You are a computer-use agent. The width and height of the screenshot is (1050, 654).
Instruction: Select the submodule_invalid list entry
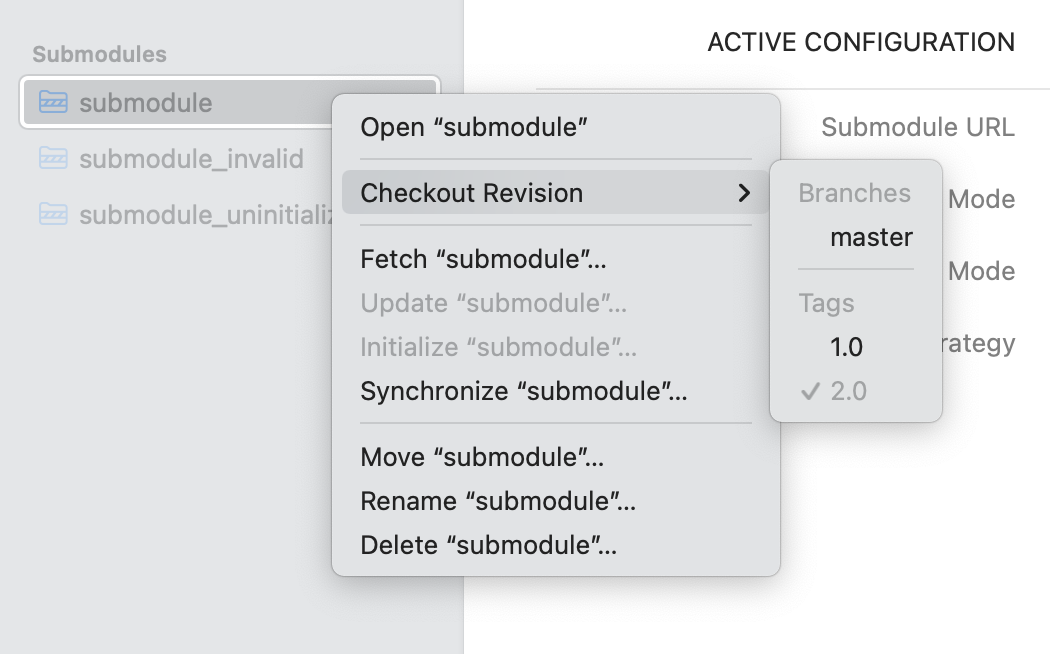(190, 158)
